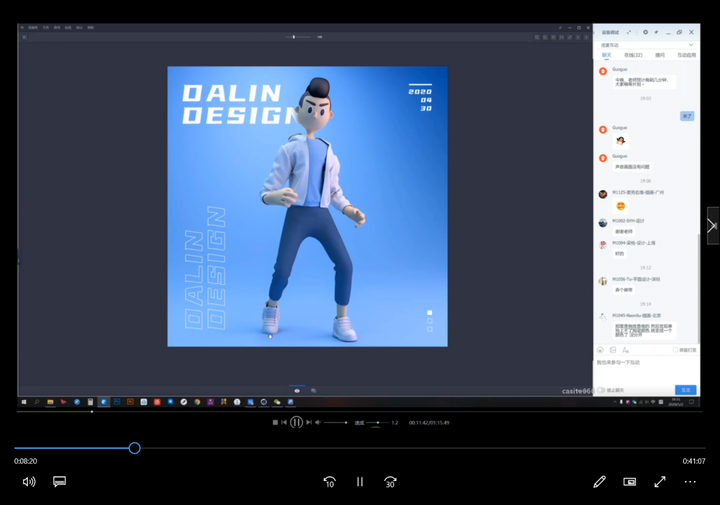Open File Explorer from the taskbar

pyautogui.click(x=50, y=402)
